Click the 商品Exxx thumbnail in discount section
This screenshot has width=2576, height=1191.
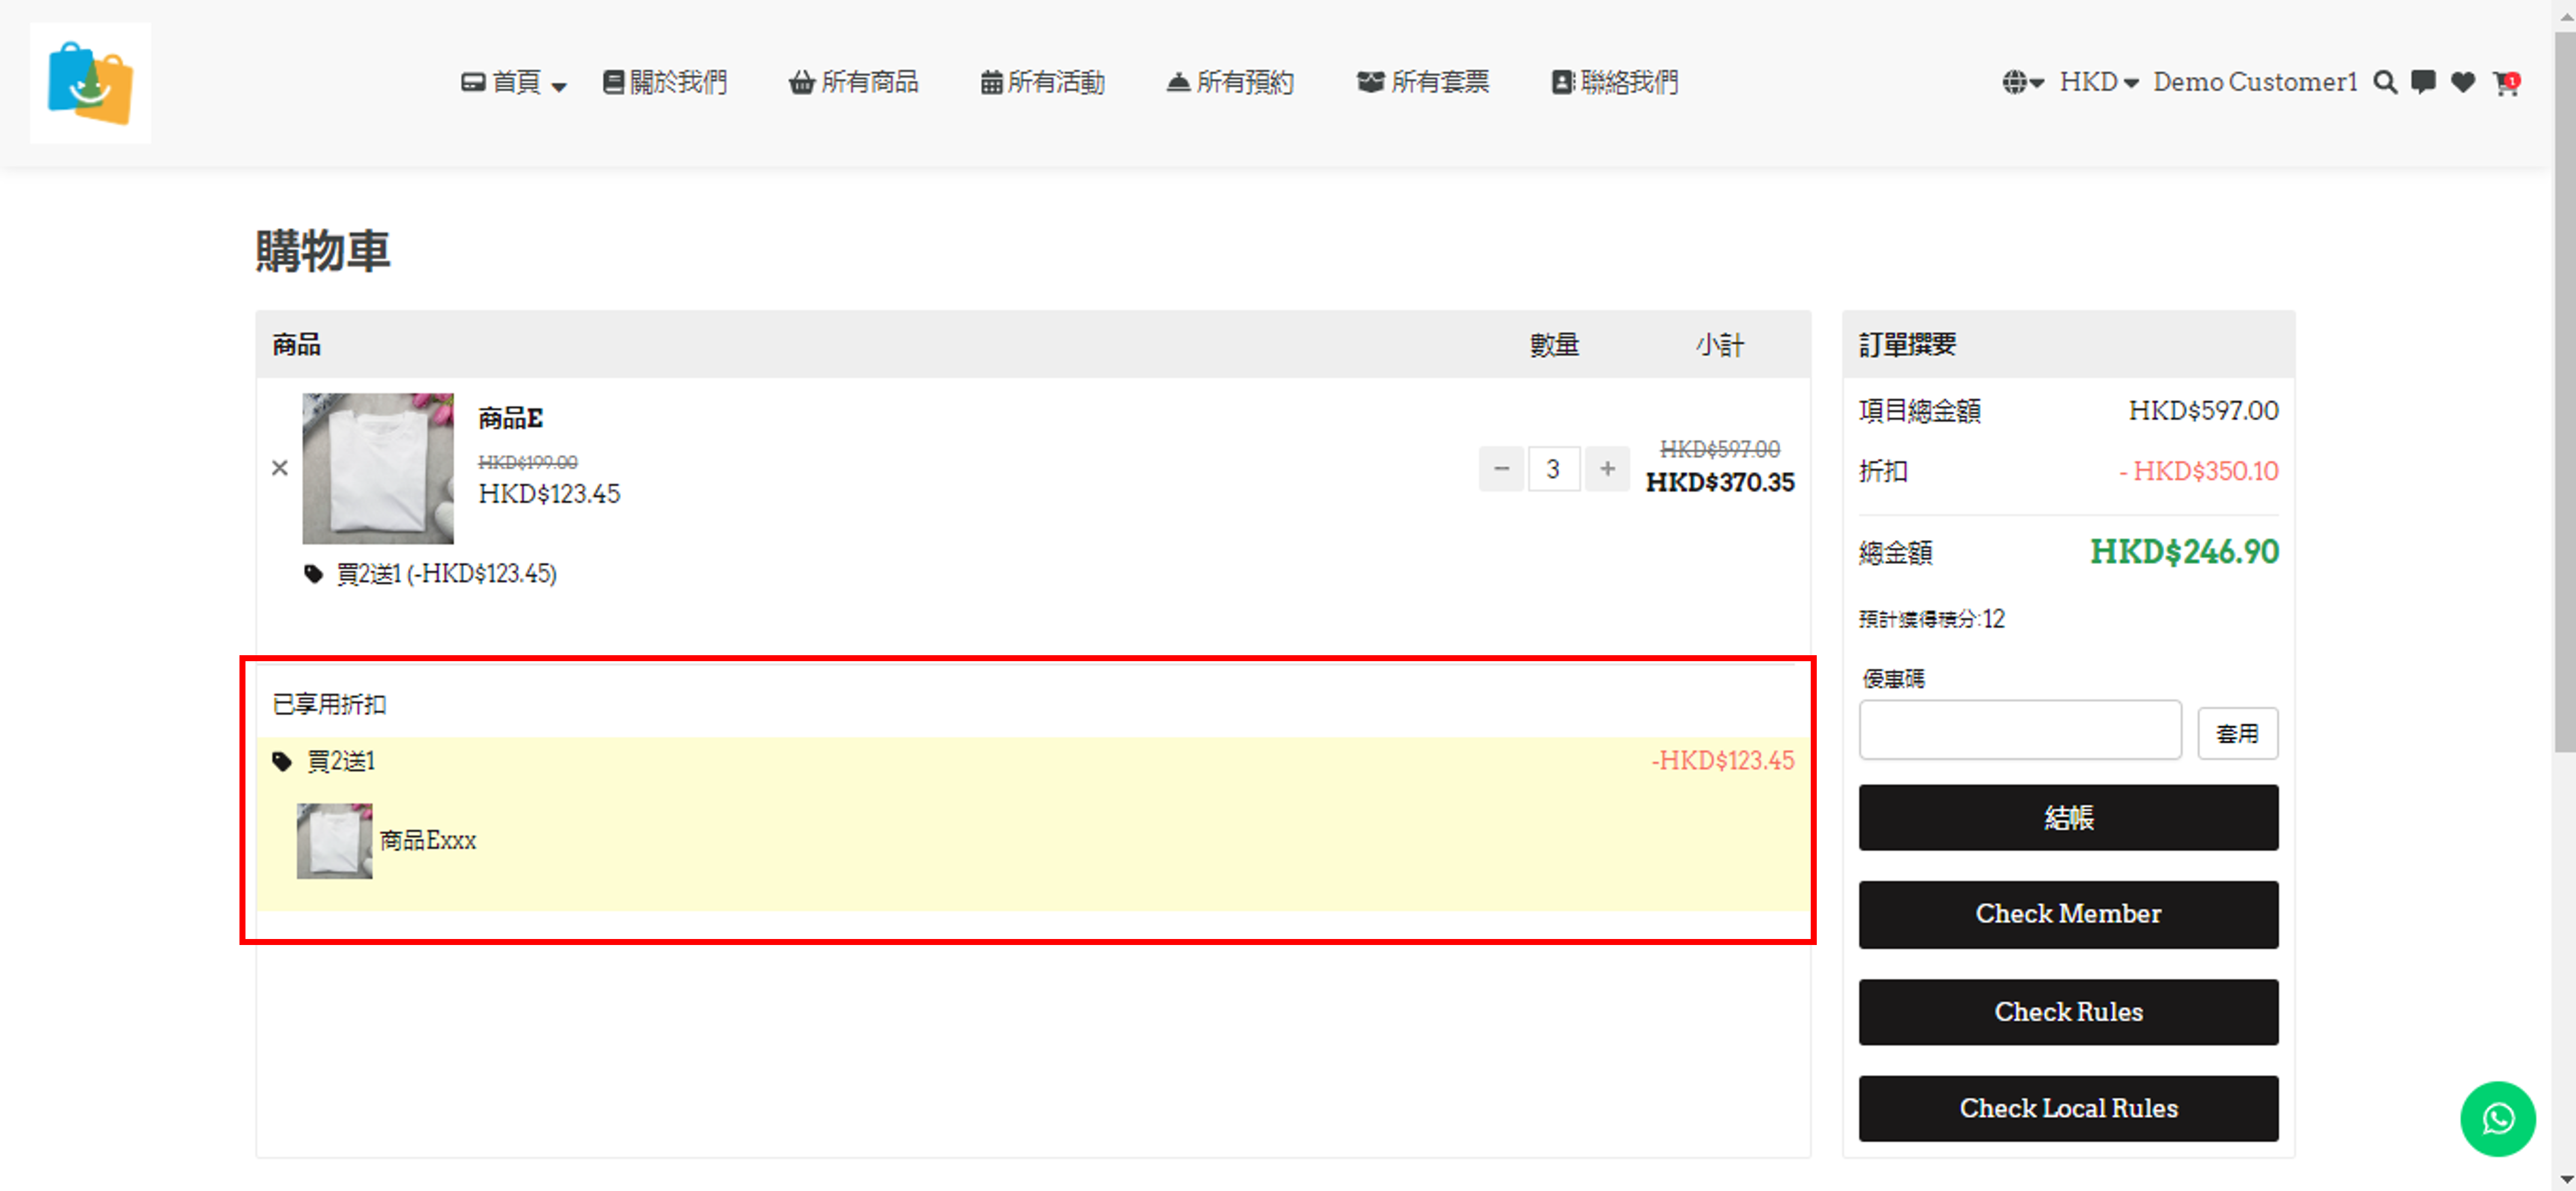click(x=334, y=841)
